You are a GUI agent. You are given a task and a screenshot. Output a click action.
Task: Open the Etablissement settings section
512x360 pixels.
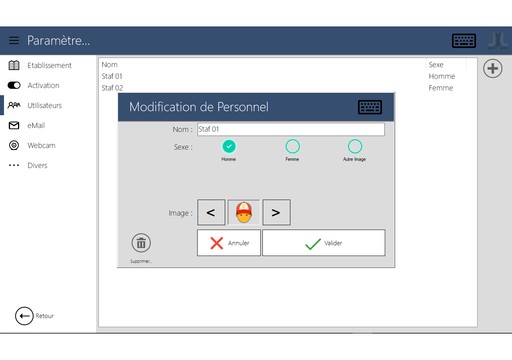tap(49, 65)
